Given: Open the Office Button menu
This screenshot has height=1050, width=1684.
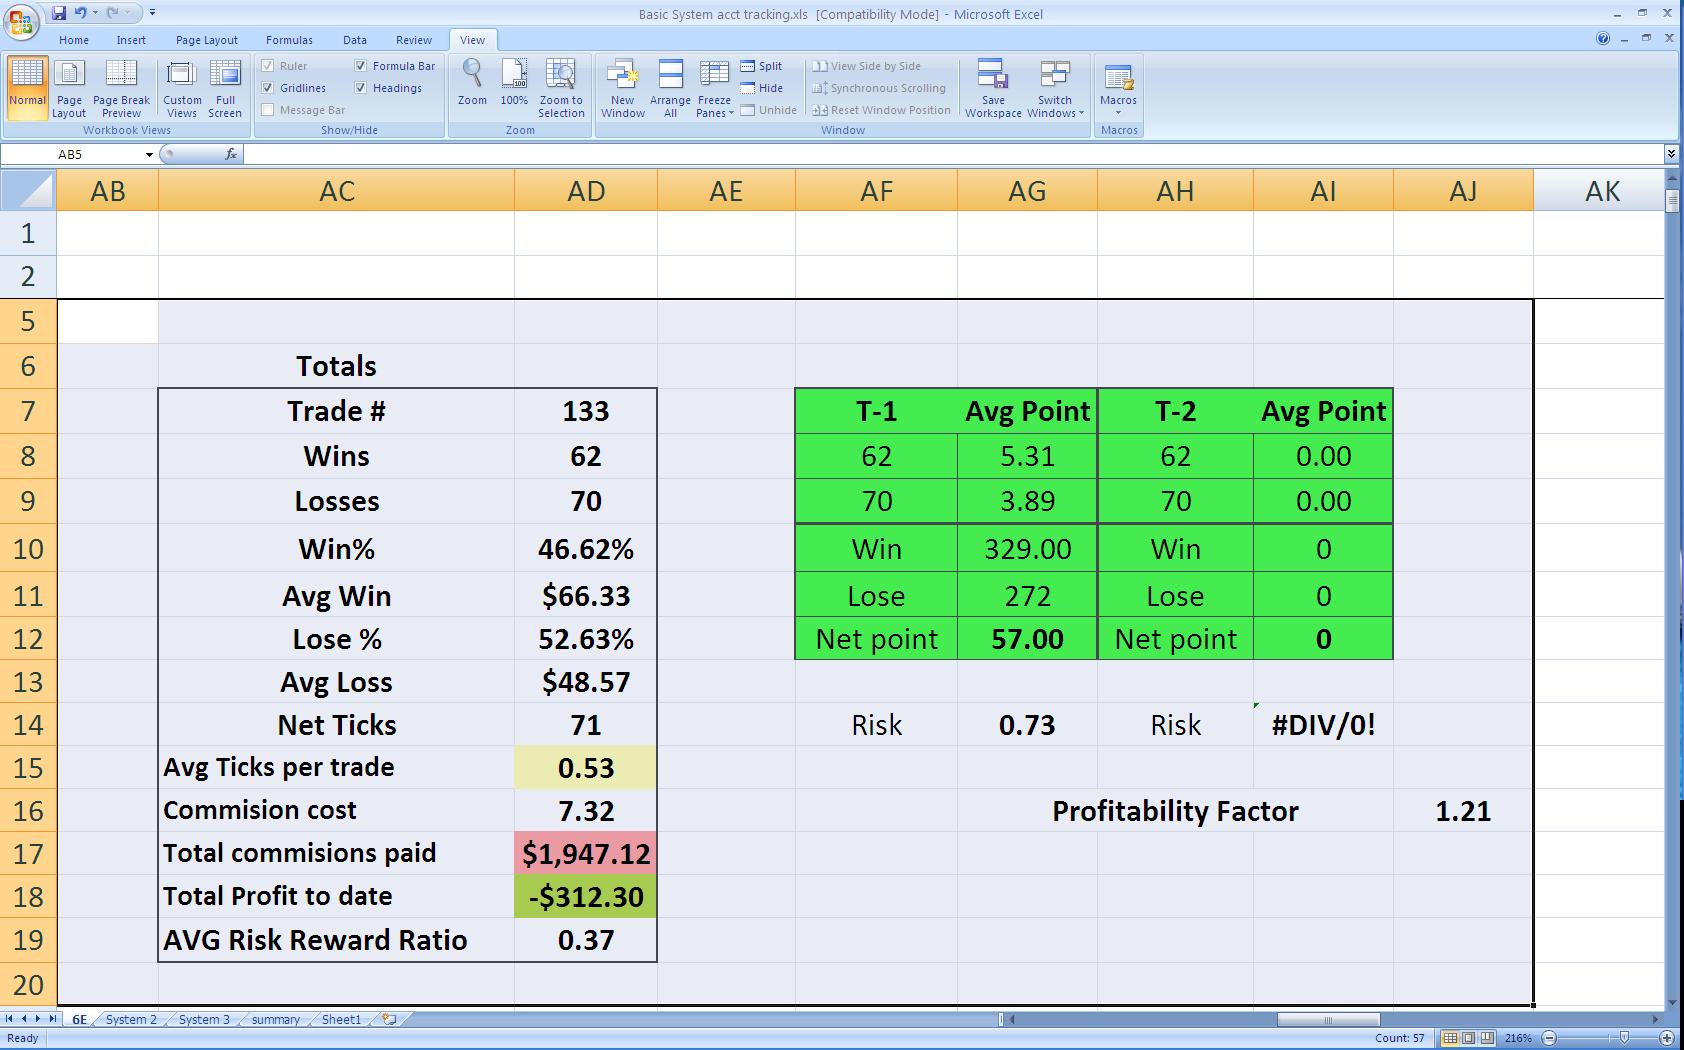Looking at the screenshot, I should click(x=22, y=20).
